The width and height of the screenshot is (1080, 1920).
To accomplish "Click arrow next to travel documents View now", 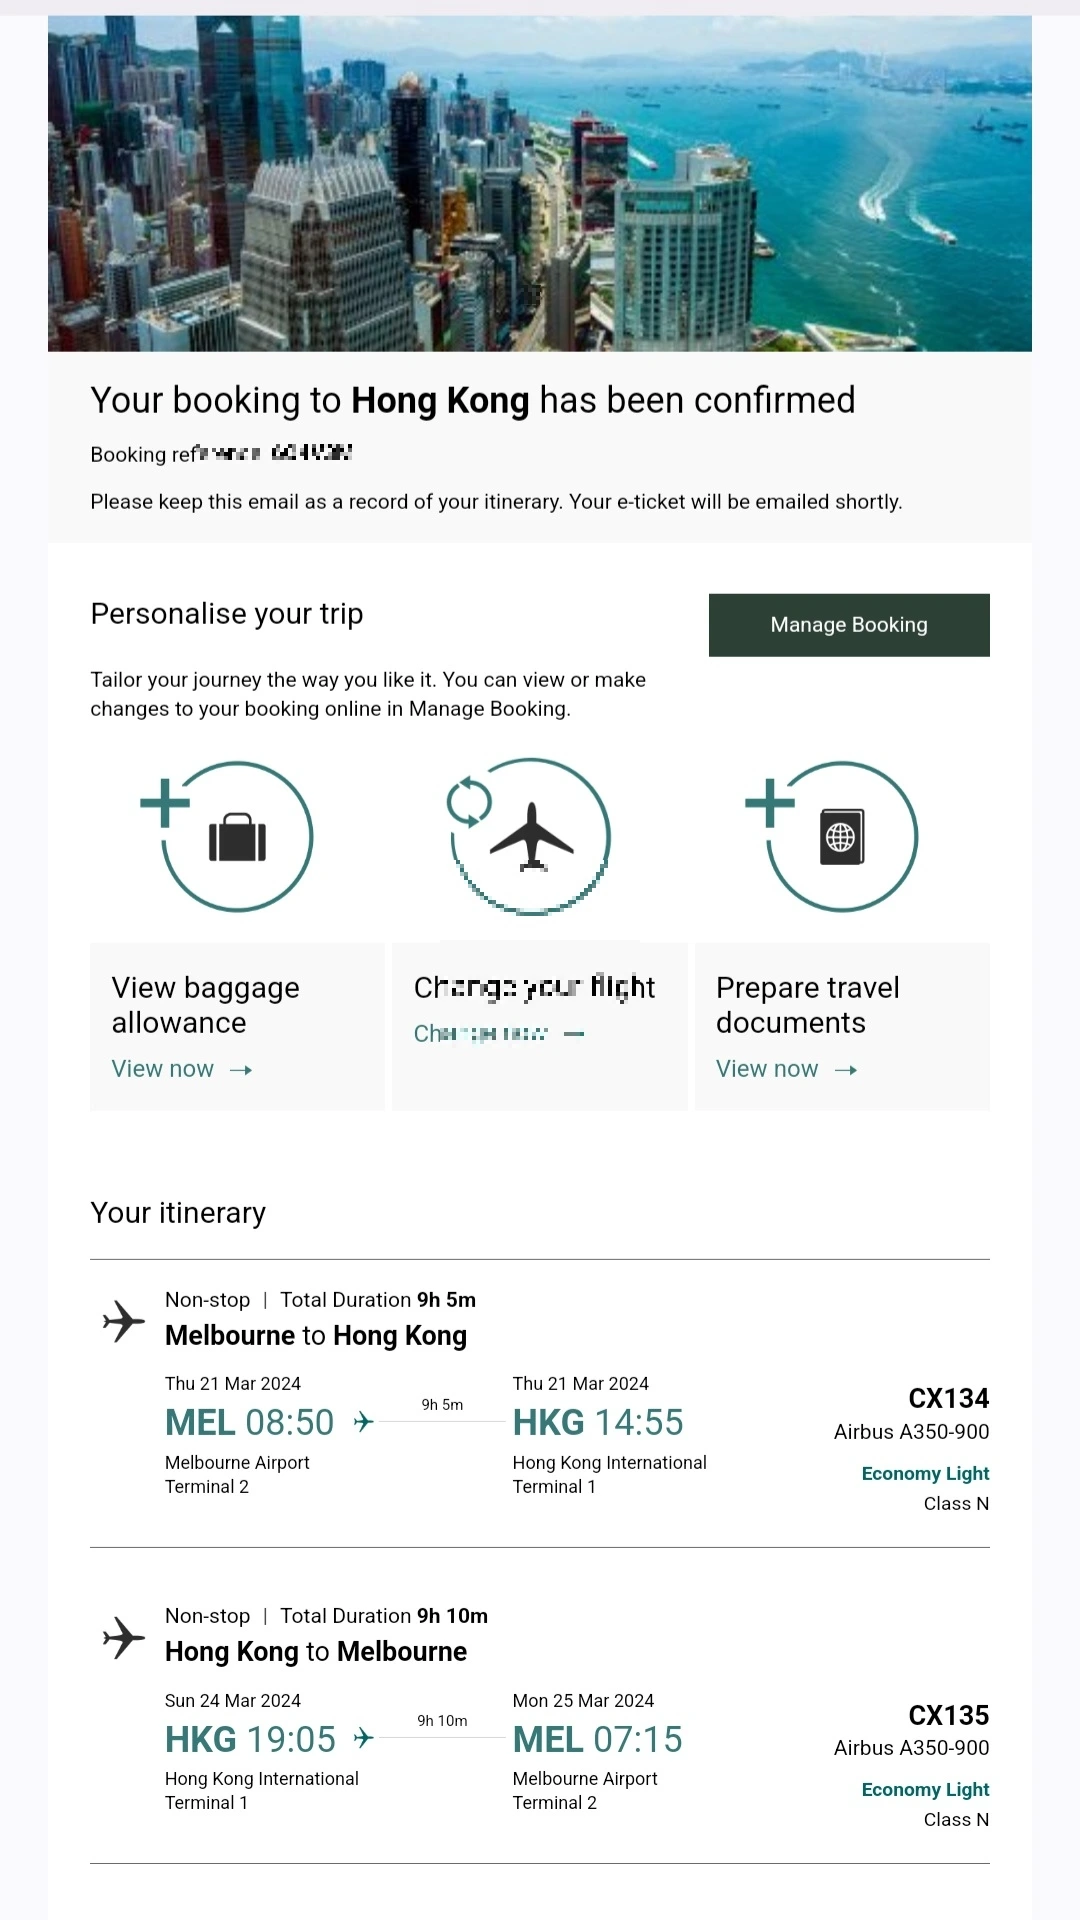I will point(846,1070).
